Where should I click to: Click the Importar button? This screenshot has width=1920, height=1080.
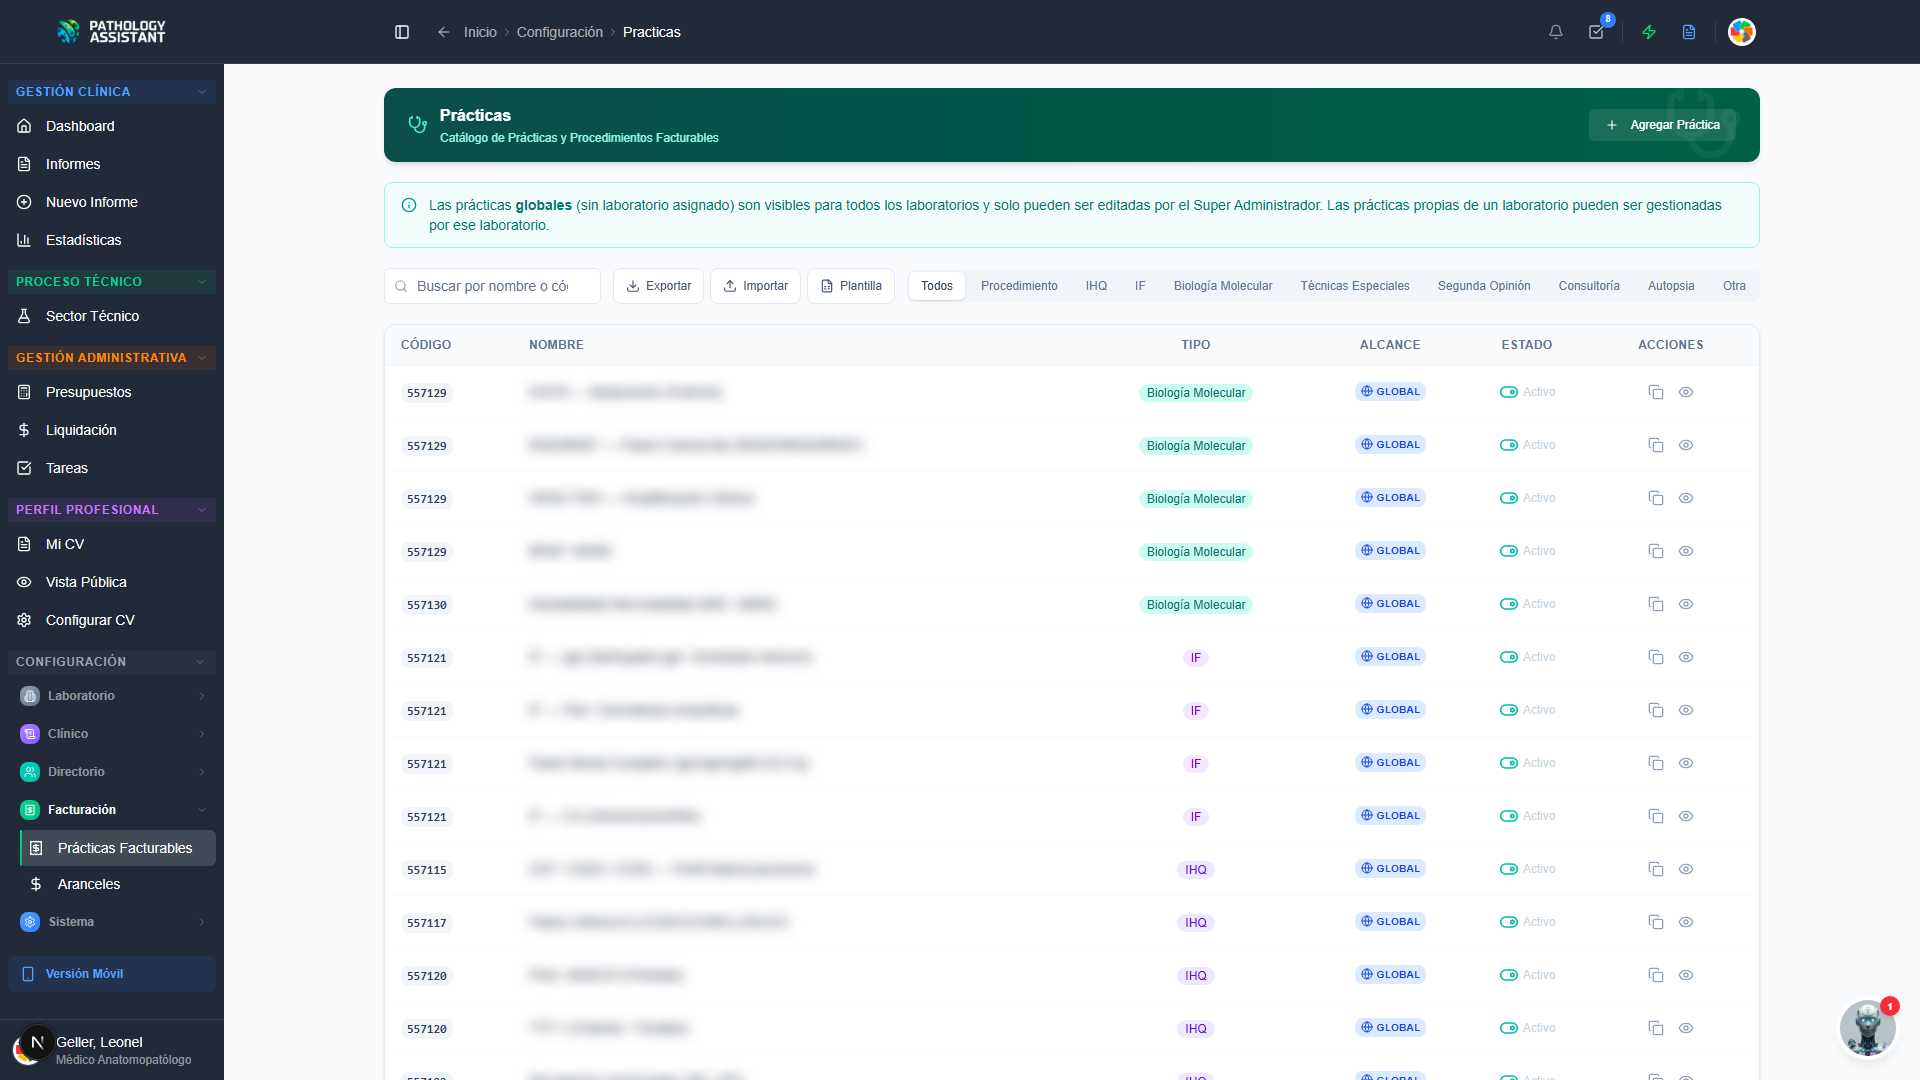pyautogui.click(x=755, y=286)
